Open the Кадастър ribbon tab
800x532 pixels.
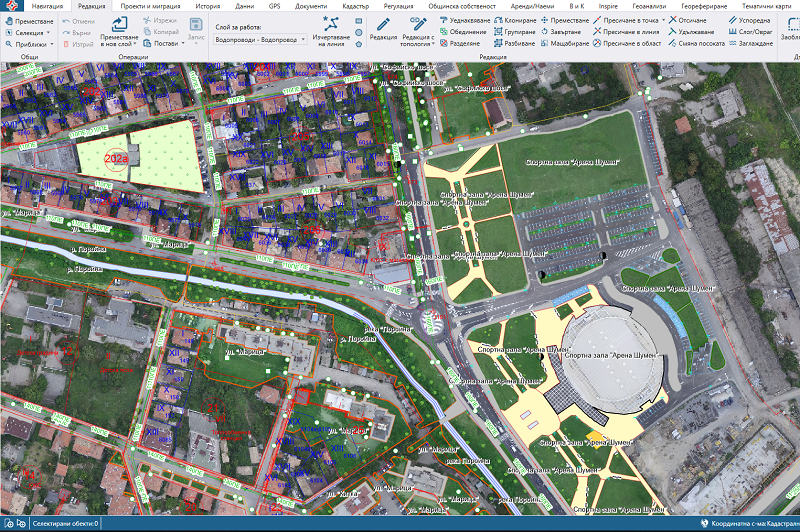click(x=356, y=6)
